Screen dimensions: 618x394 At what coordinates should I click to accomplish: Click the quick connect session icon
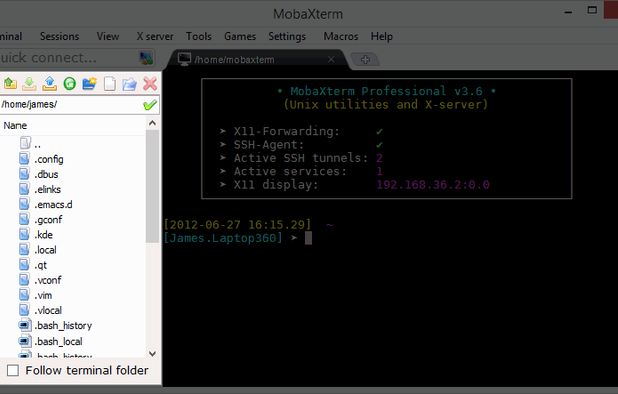[146, 58]
